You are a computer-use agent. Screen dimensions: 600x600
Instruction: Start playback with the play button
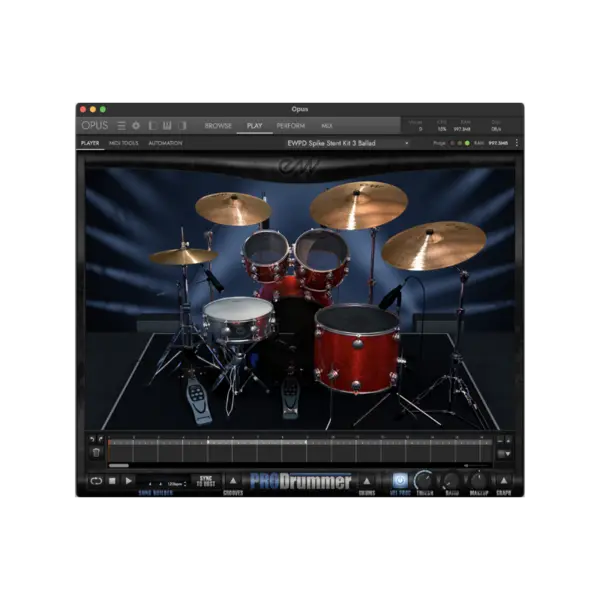click(129, 481)
